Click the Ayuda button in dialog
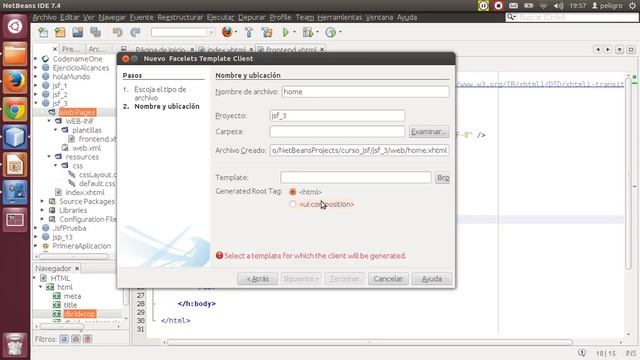The image size is (640, 360). (x=431, y=279)
